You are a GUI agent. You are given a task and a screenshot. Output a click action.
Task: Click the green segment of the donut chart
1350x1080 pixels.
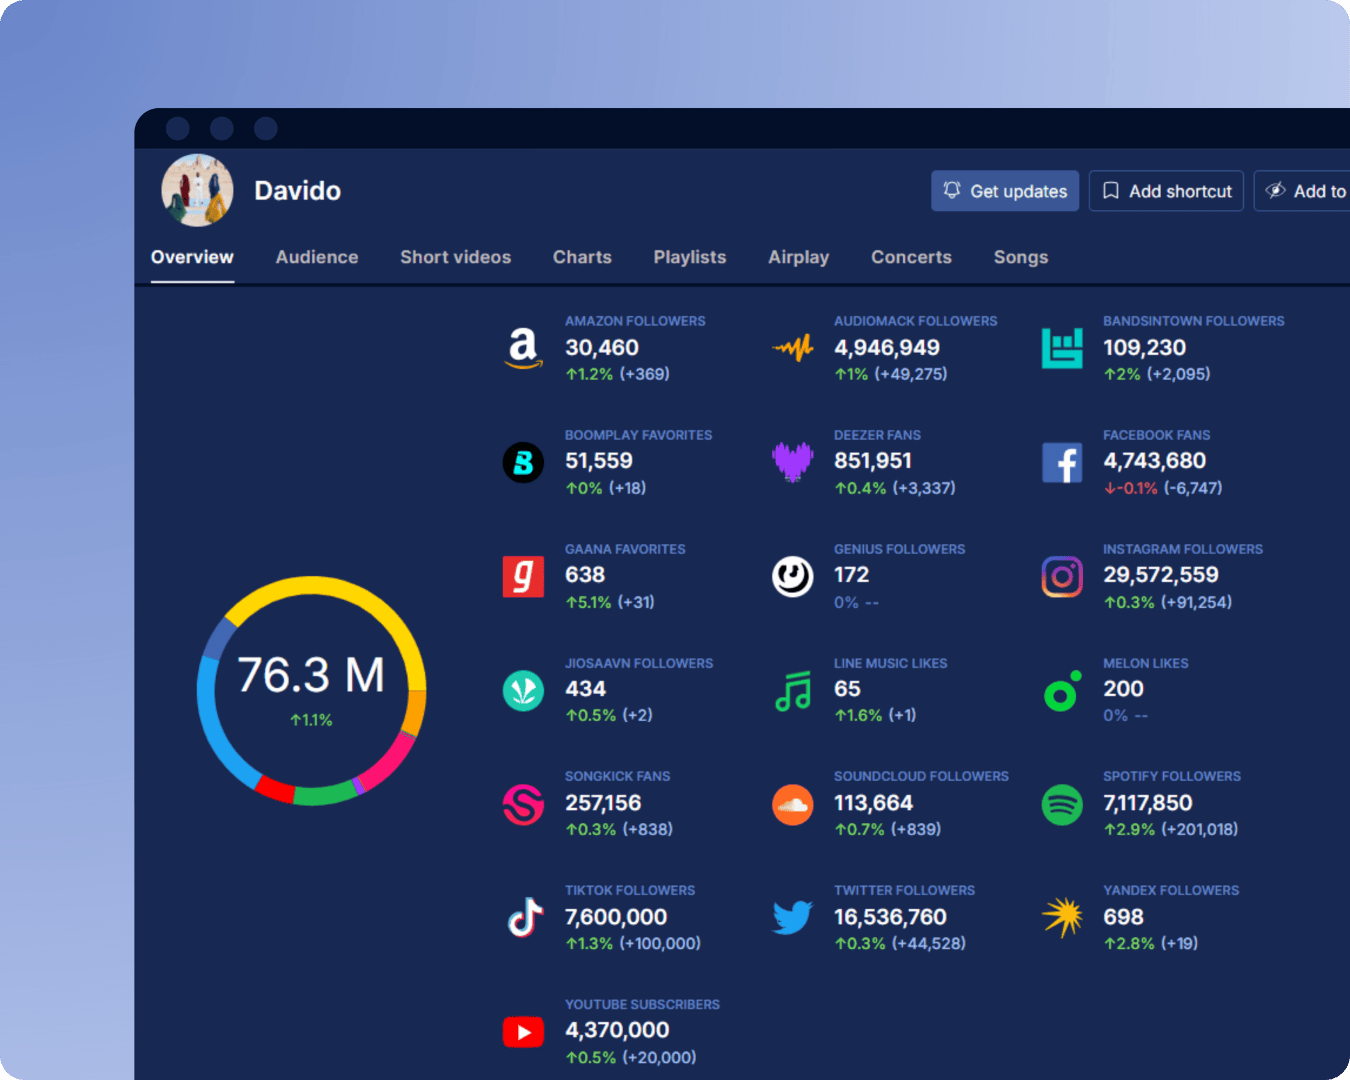pyautogui.click(x=324, y=794)
